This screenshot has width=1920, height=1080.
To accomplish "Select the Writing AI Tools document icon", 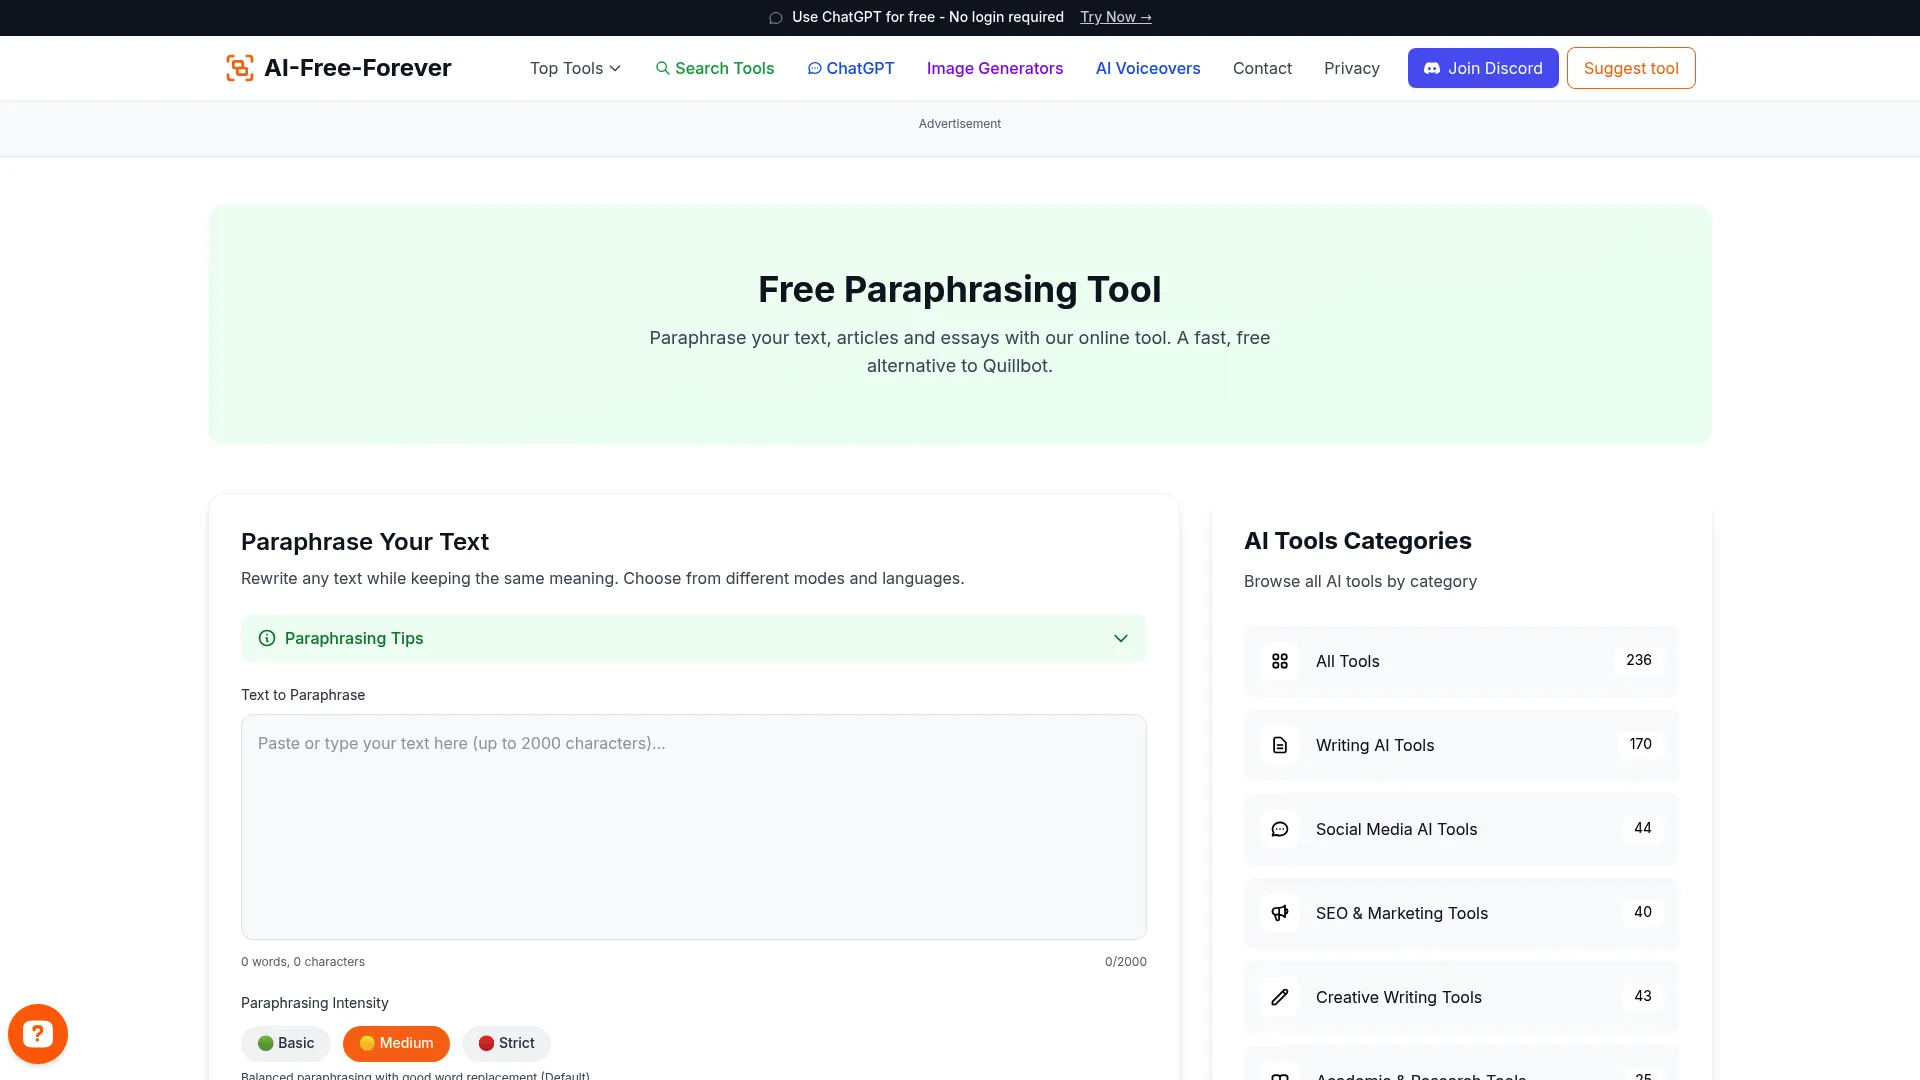I will (x=1279, y=745).
